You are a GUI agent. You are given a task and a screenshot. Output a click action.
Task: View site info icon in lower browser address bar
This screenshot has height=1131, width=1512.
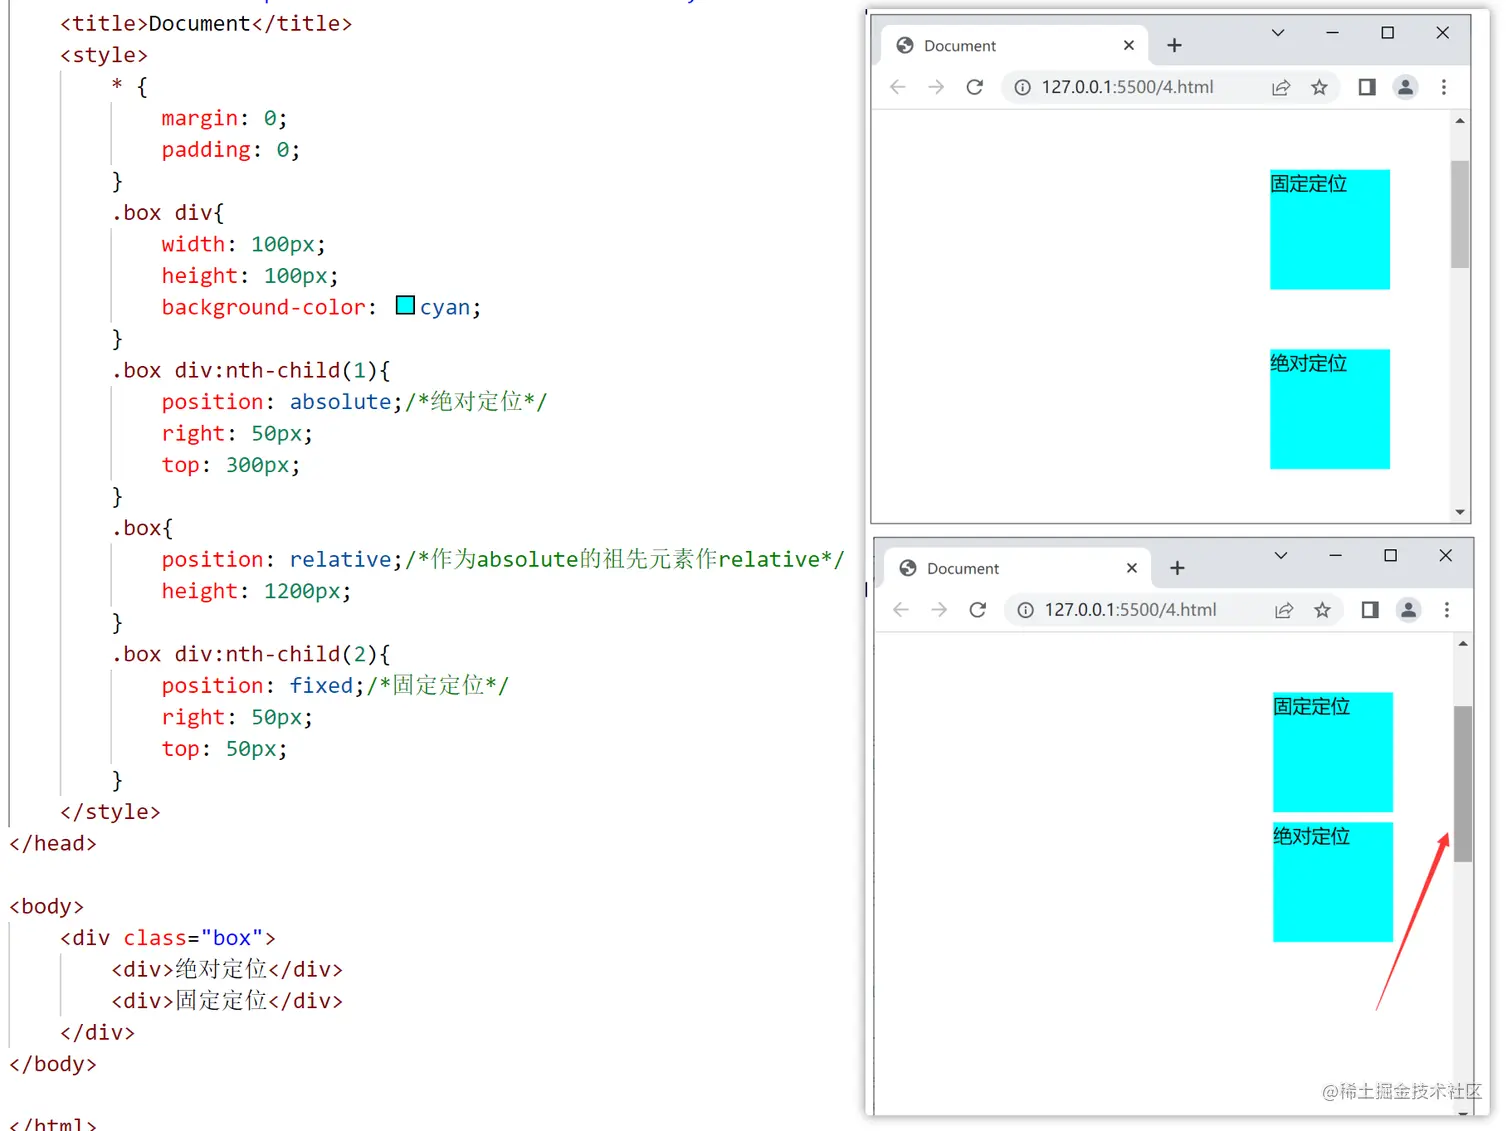(1026, 610)
